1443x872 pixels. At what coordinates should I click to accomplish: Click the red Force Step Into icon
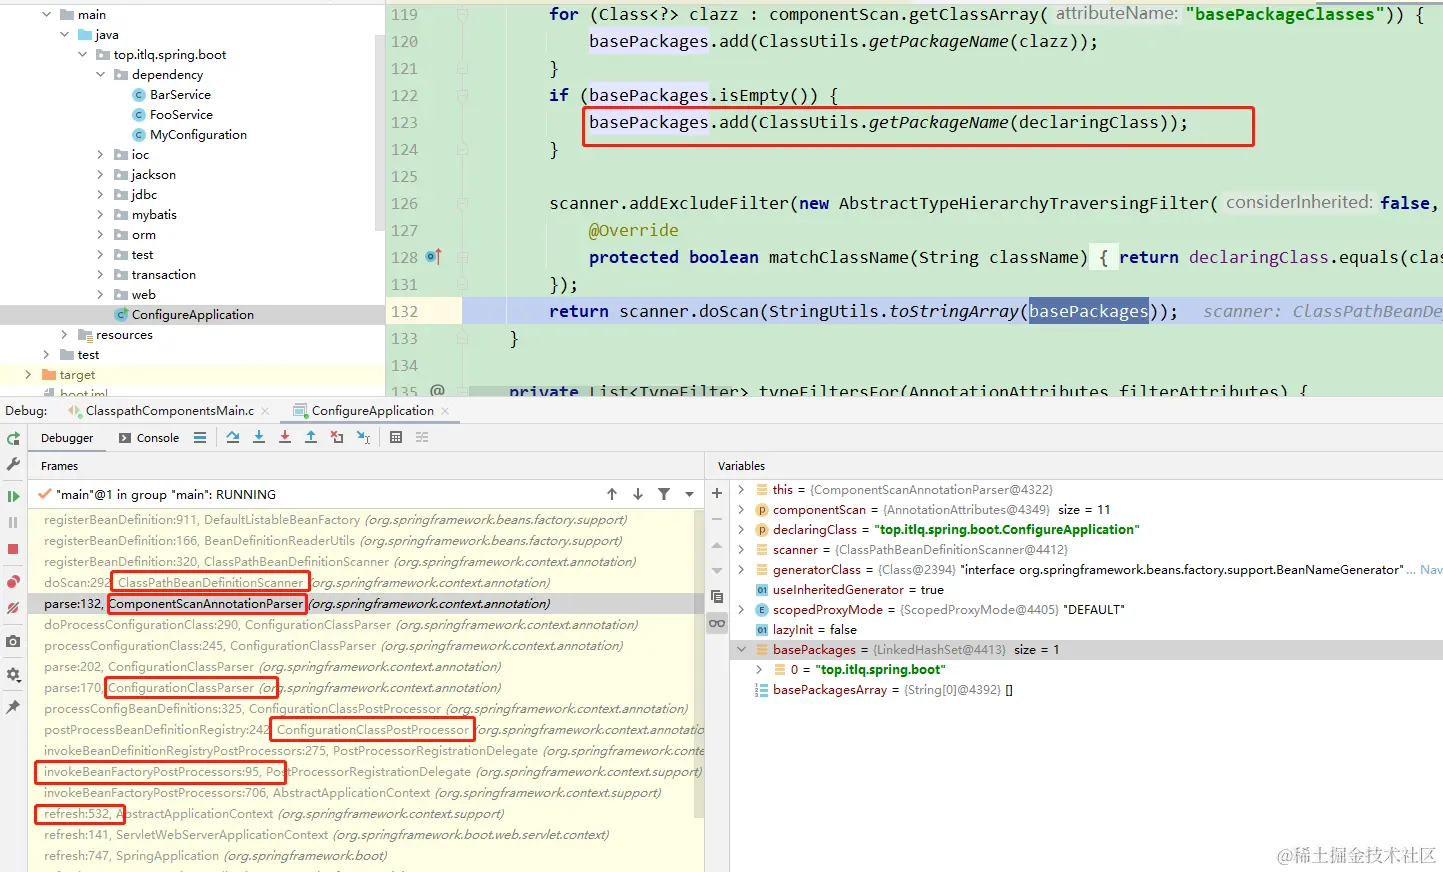pyautogui.click(x=285, y=437)
